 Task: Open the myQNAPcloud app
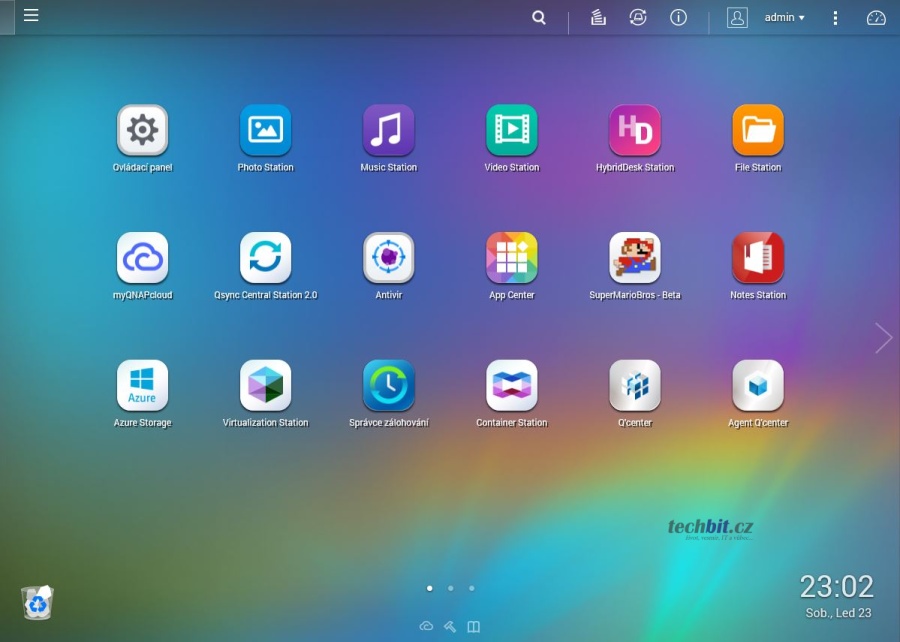point(142,259)
